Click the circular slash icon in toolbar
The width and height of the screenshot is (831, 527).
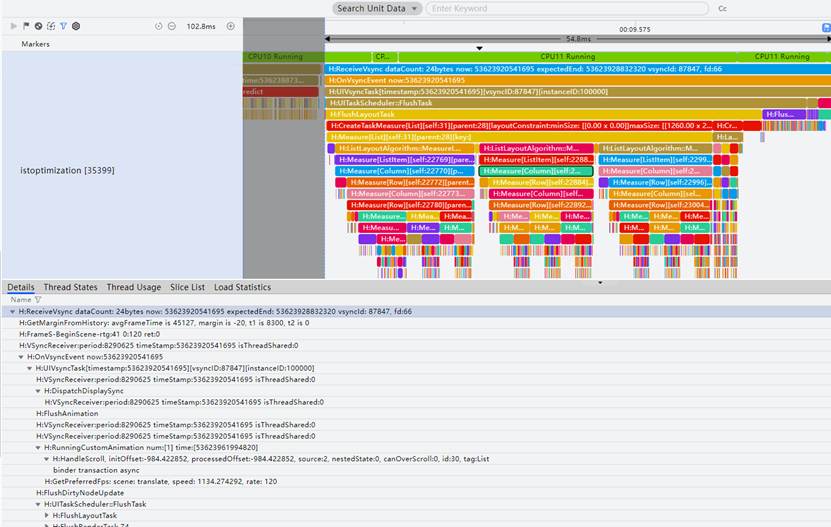[x=38, y=26]
